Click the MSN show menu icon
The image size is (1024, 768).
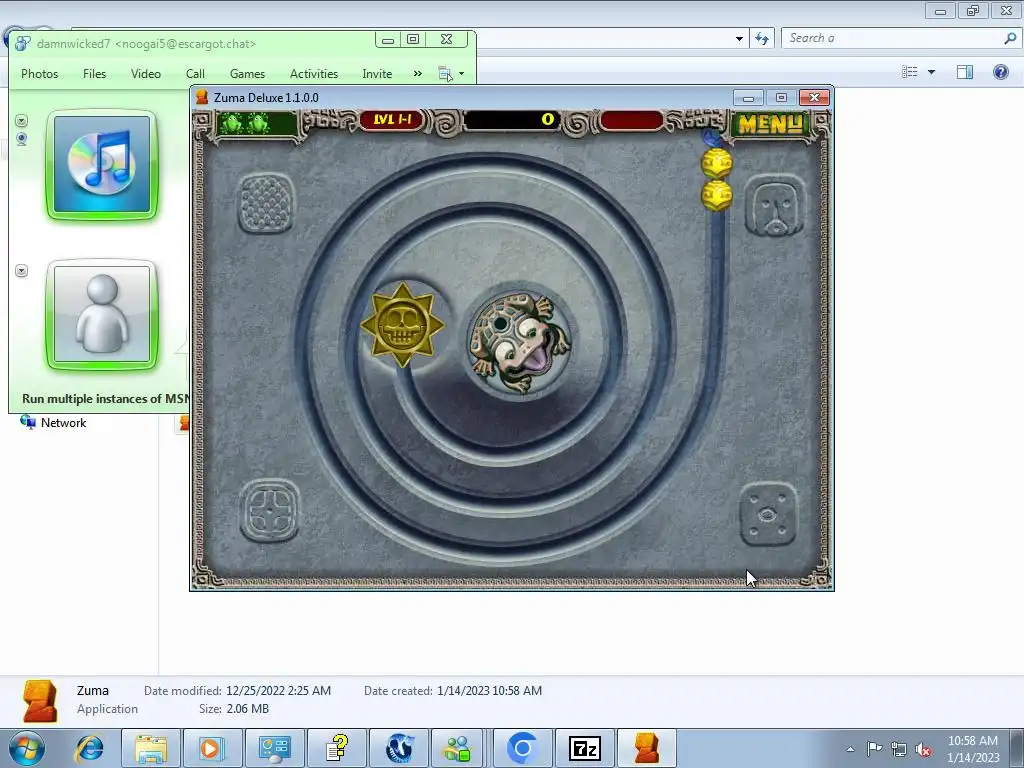445,74
